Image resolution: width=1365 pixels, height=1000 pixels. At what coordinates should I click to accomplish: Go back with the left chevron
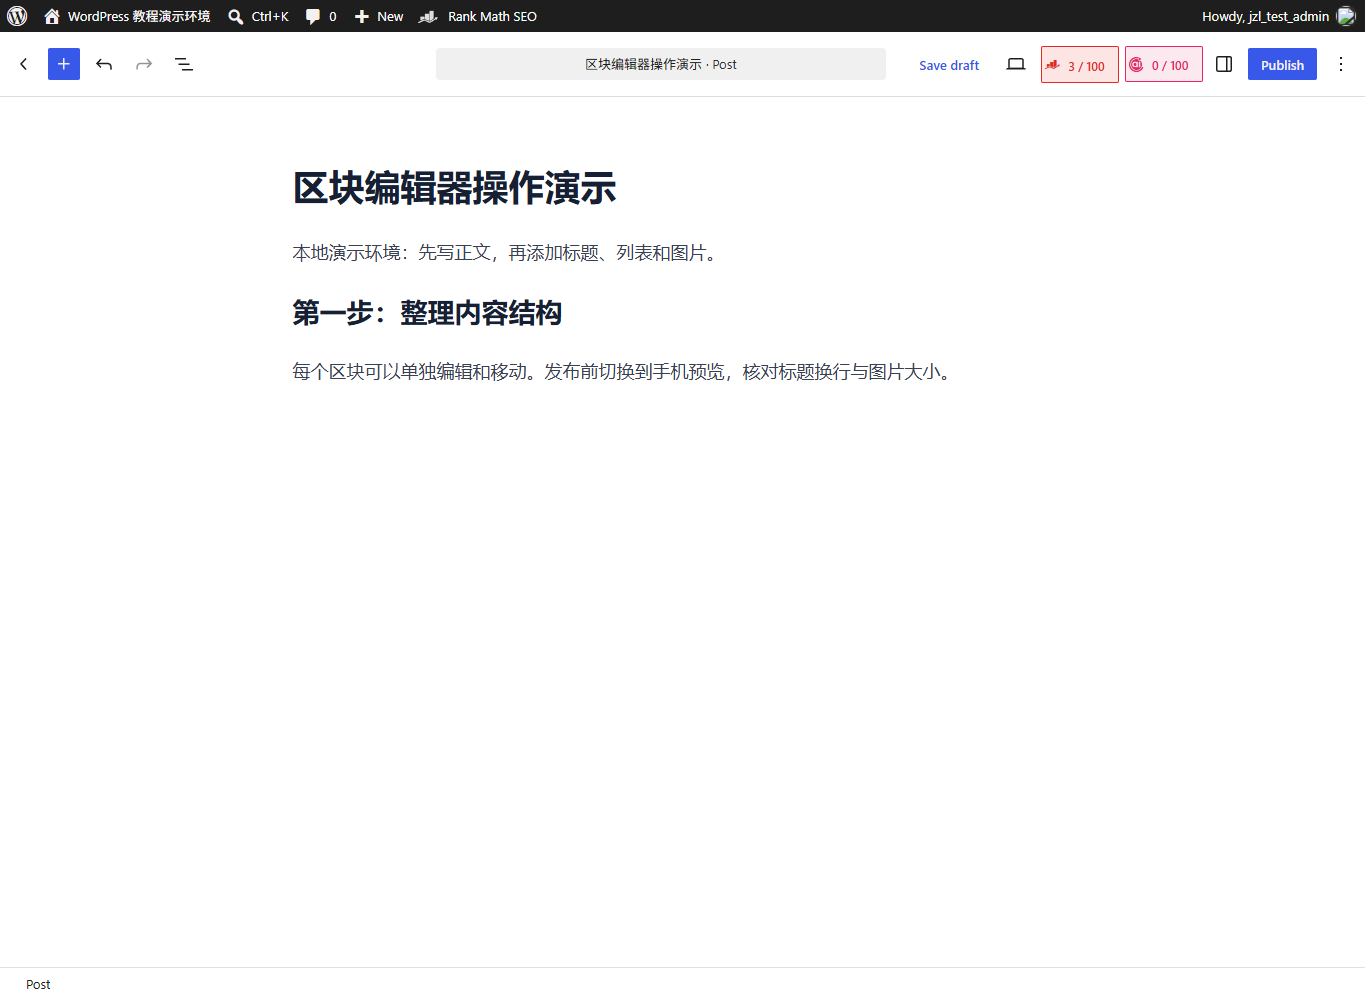pyautogui.click(x=24, y=64)
